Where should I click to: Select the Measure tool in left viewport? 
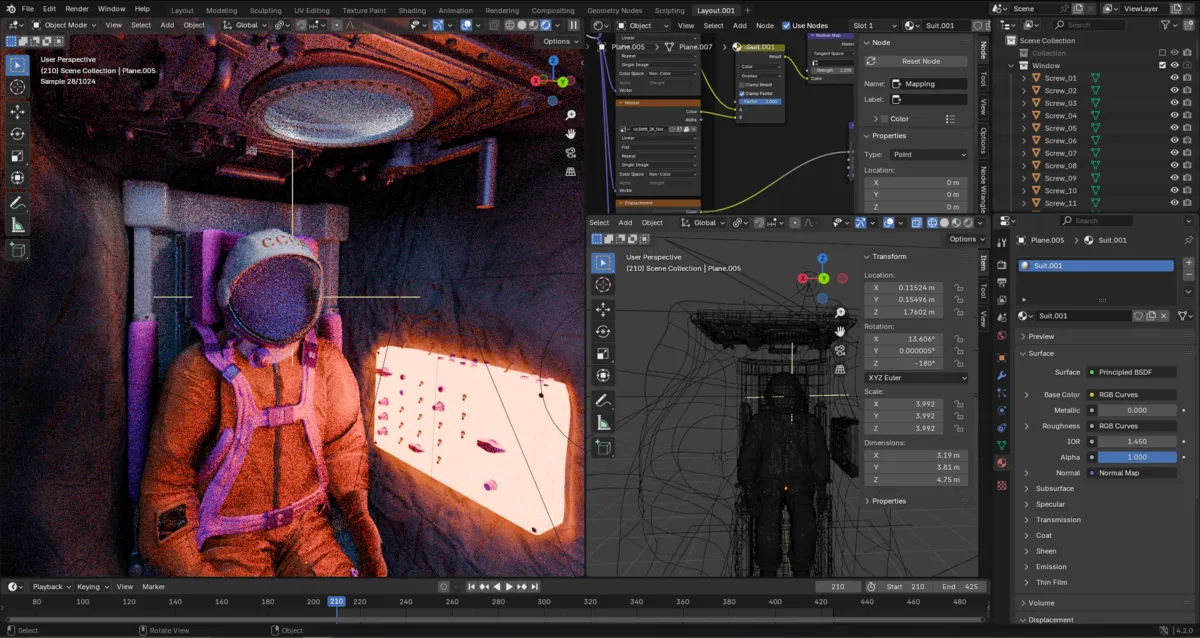click(x=18, y=225)
